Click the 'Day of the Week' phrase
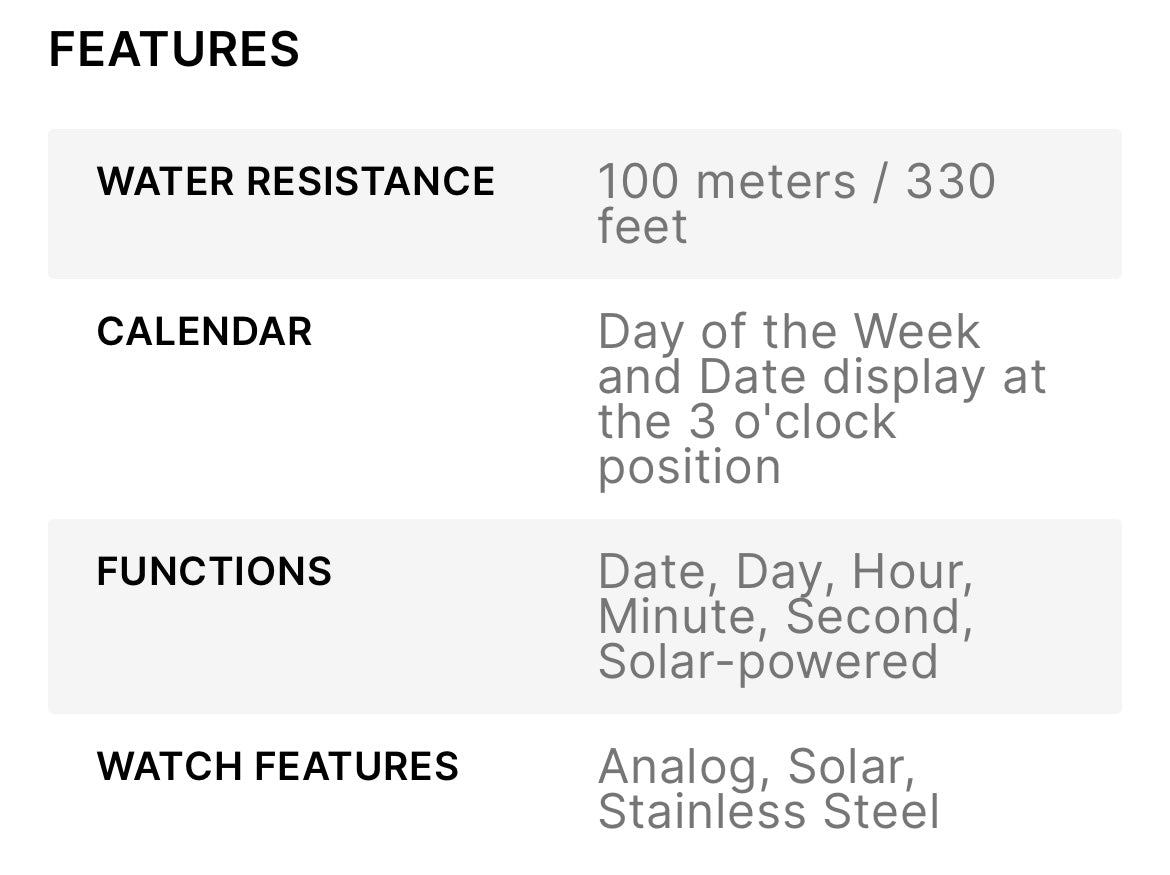1170x875 pixels. point(789,332)
